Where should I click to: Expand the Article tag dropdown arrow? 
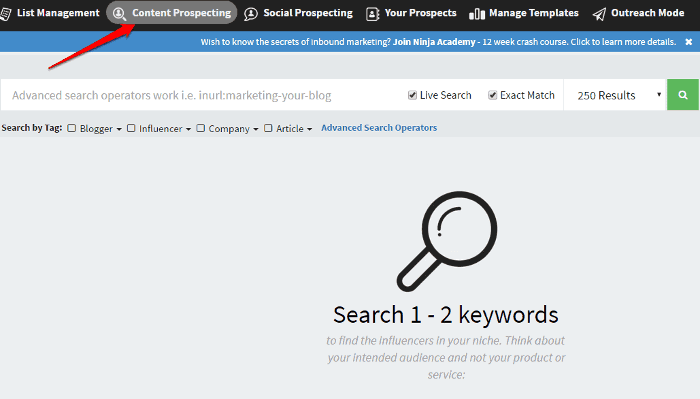[x=309, y=129]
